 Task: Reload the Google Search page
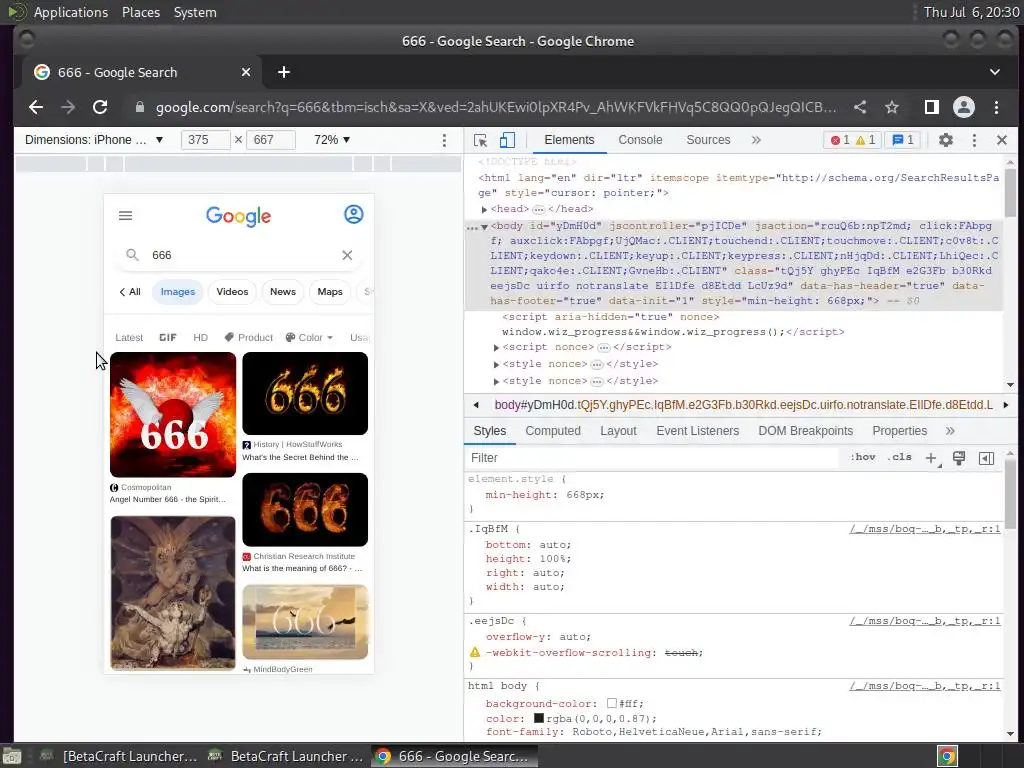point(100,107)
